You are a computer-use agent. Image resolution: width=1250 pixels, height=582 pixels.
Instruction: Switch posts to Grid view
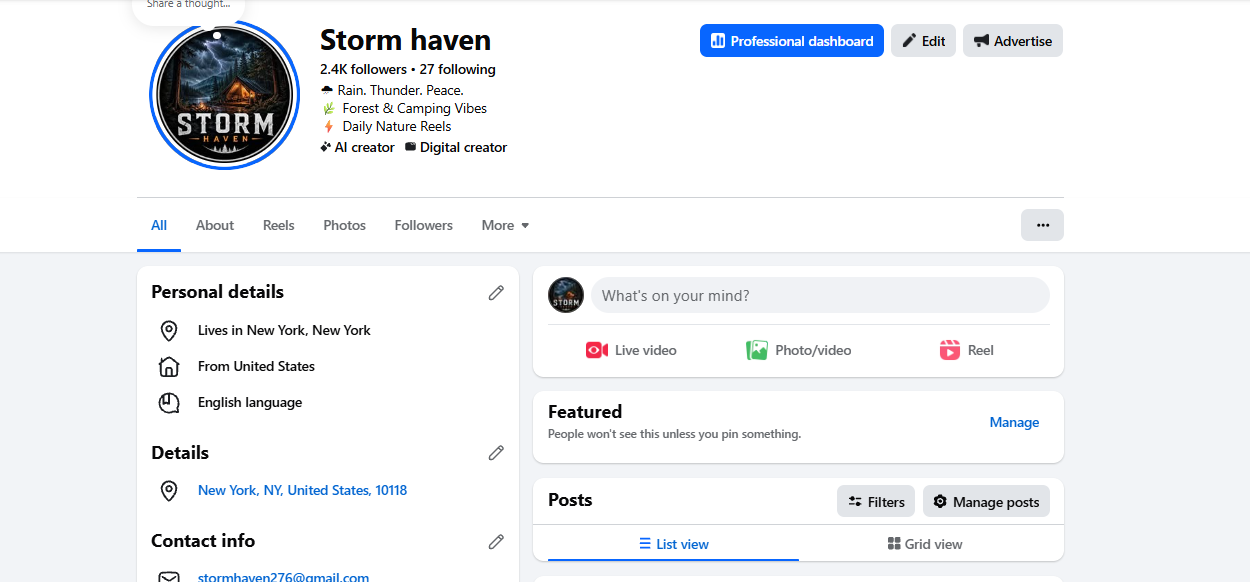925,544
